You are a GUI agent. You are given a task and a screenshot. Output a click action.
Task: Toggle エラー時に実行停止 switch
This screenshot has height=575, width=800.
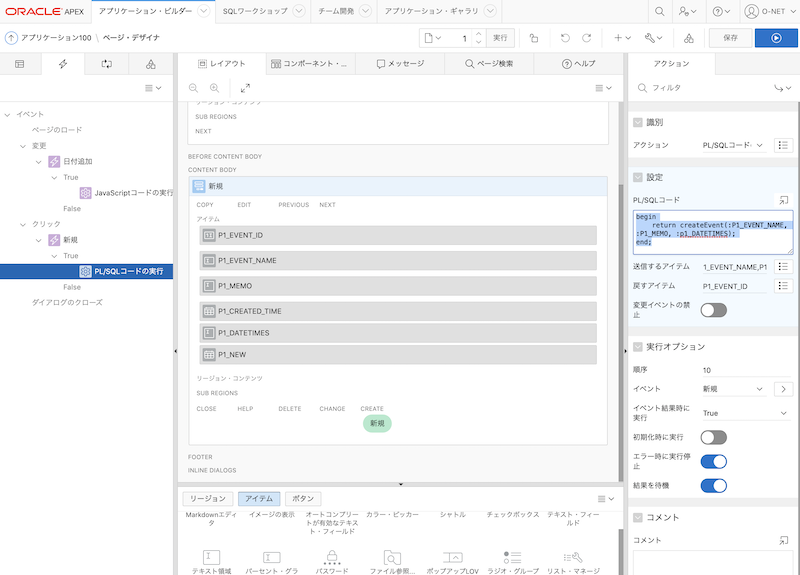pyautogui.click(x=713, y=461)
